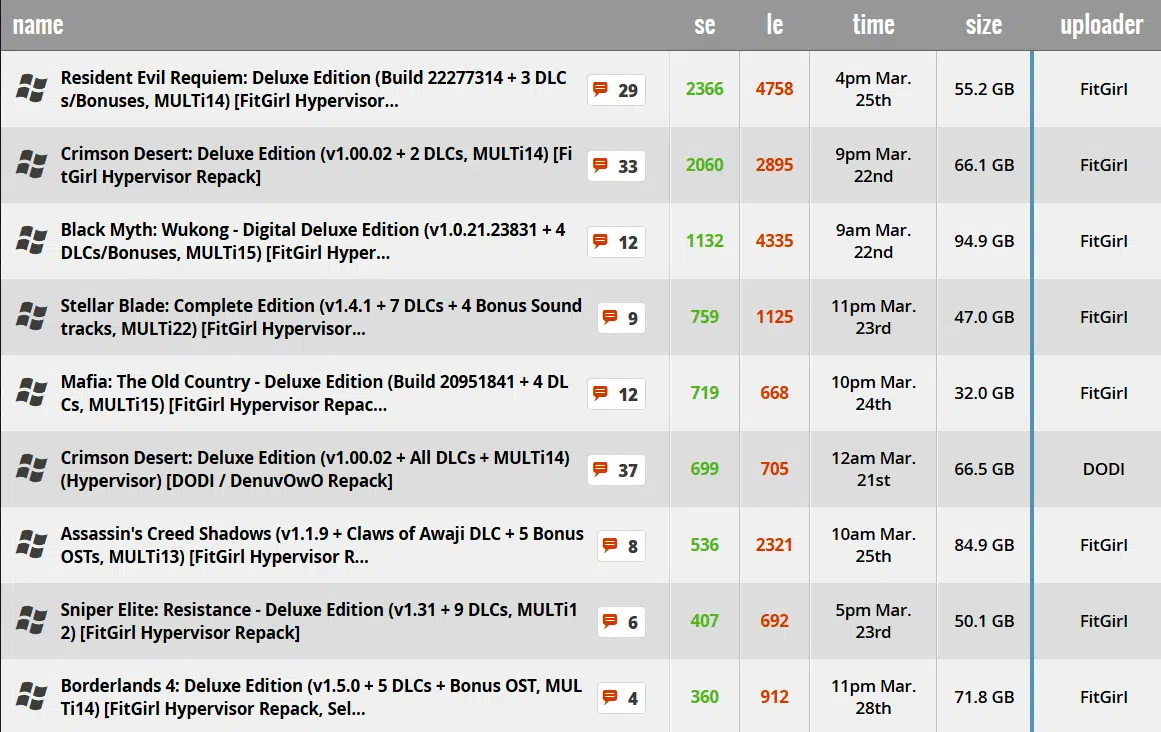This screenshot has width=1161, height=732.
Task: Open the DODI uploader profile
Action: (x=1103, y=469)
